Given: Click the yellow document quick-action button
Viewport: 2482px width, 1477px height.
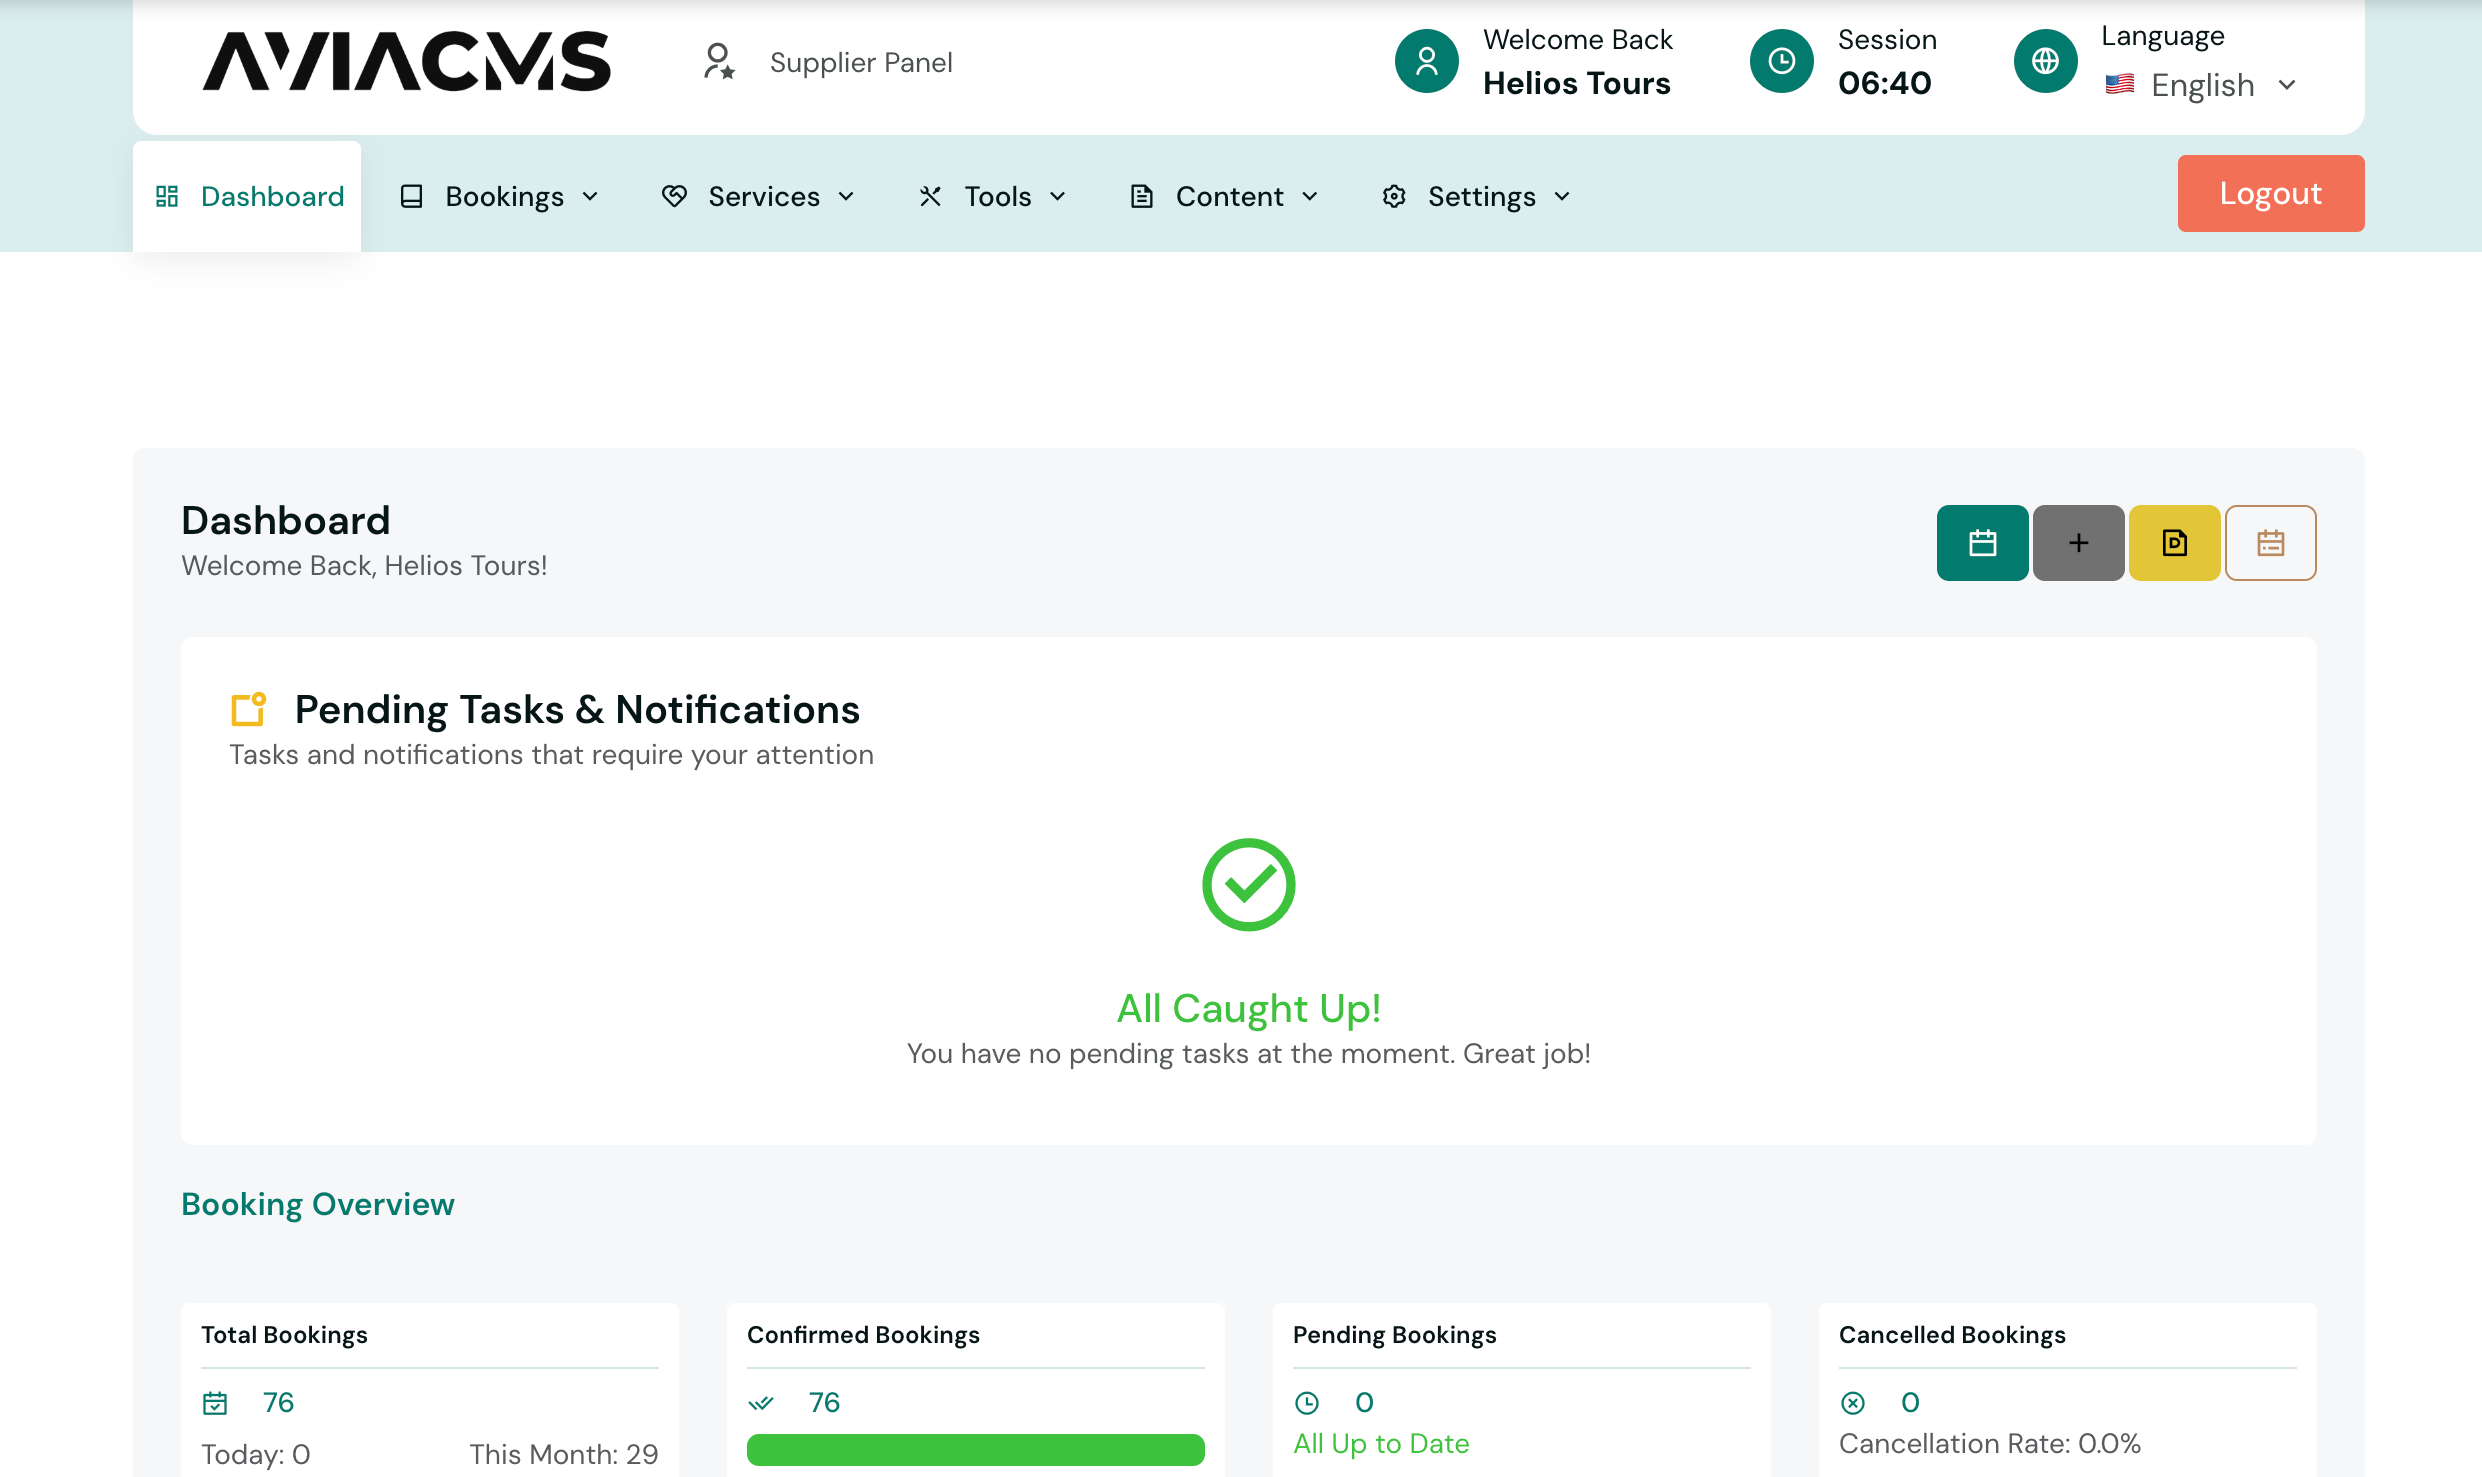Looking at the screenshot, I should [2174, 543].
